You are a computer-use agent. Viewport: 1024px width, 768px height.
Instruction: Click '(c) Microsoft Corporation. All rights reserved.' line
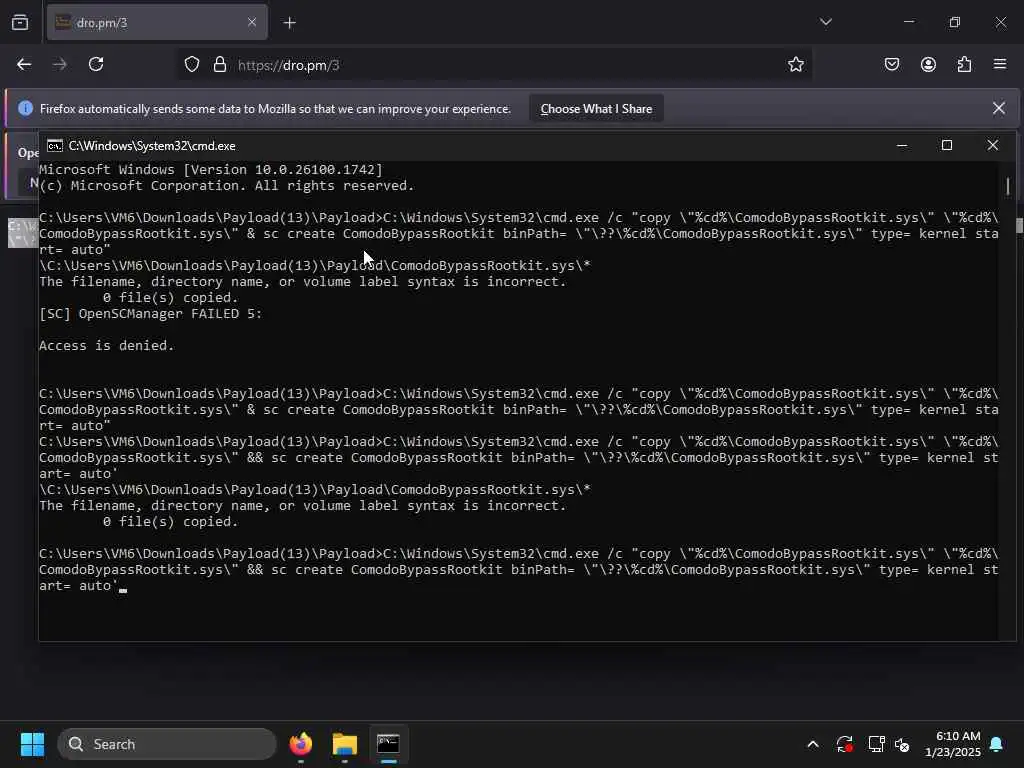coord(226,185)
